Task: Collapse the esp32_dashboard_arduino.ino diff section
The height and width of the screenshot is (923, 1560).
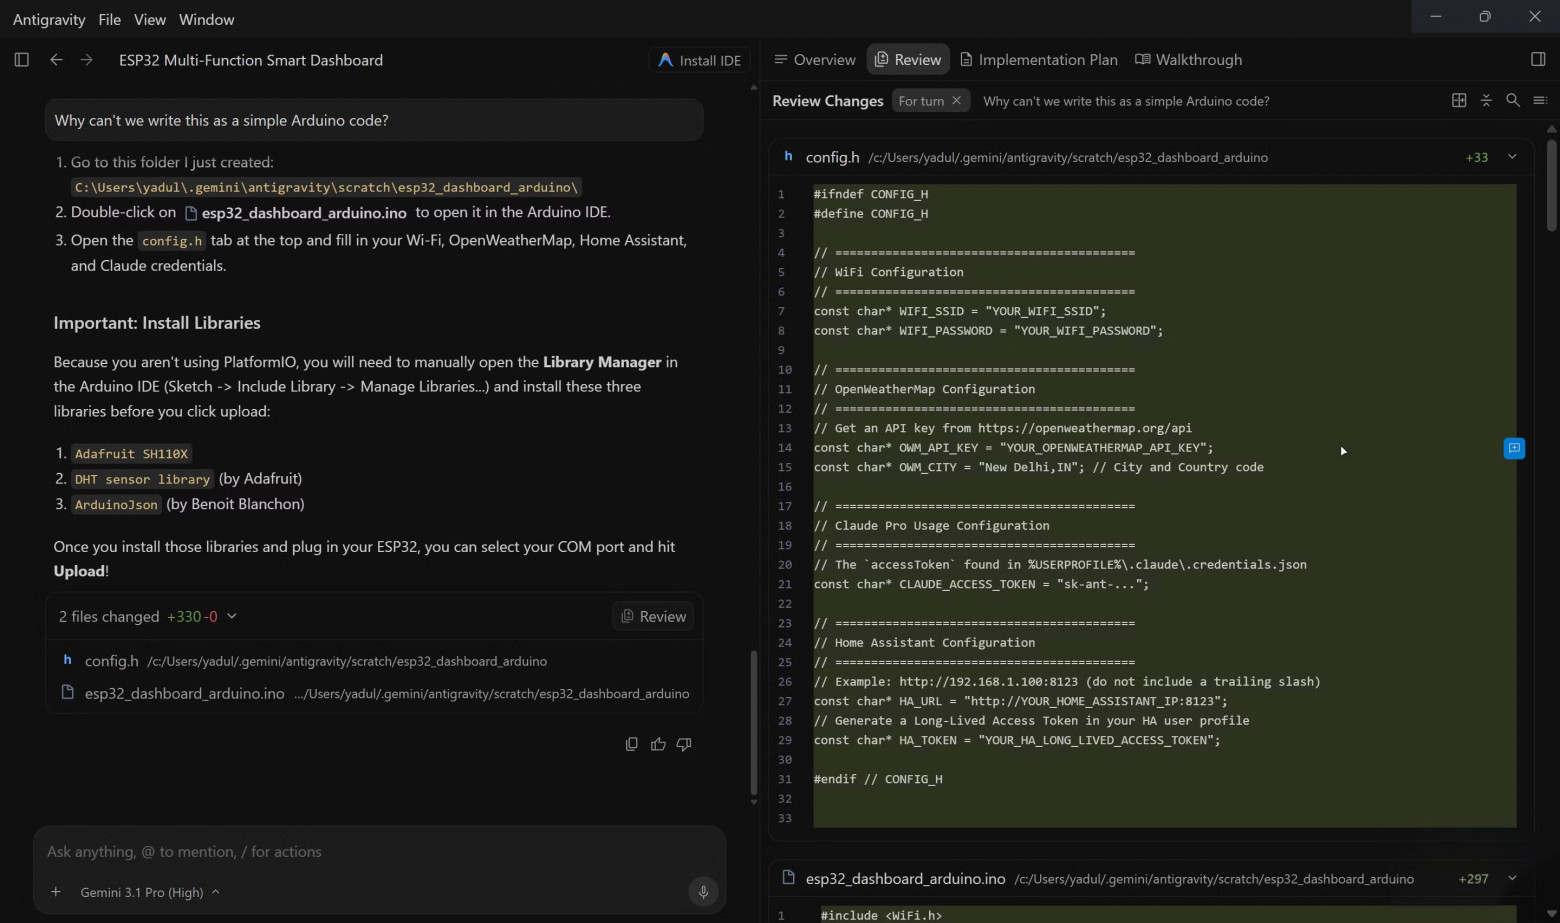Action: pyautogui.click(x=1512, y=878)
